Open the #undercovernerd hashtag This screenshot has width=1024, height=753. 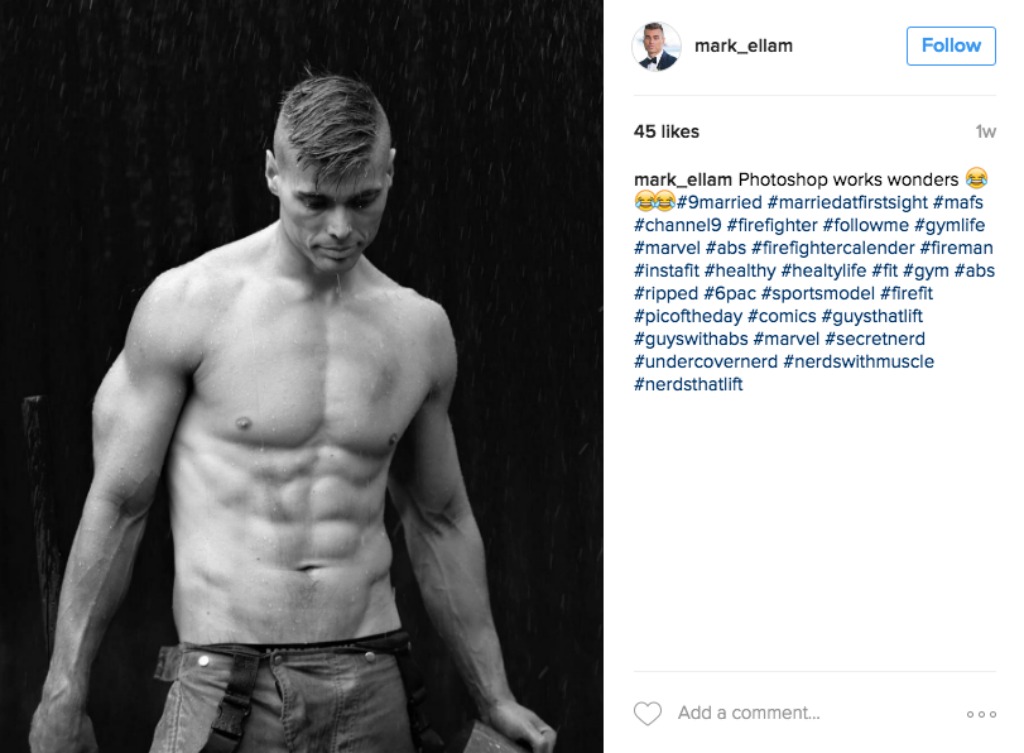pos(705,361)
